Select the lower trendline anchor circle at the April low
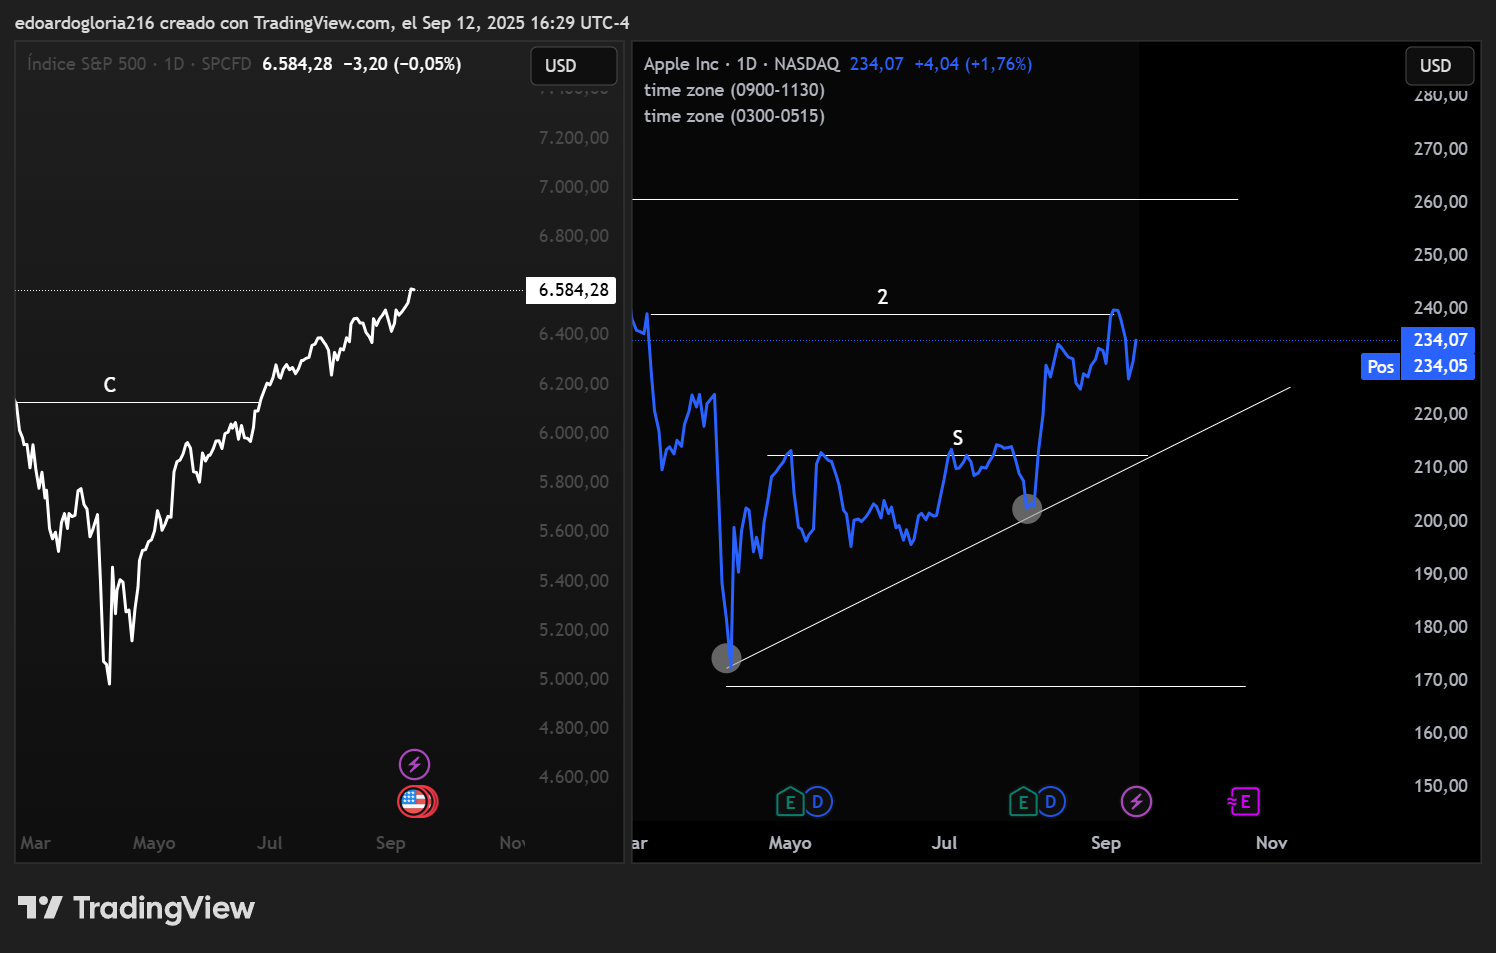 pyautogui.click(x=726, y=658)
